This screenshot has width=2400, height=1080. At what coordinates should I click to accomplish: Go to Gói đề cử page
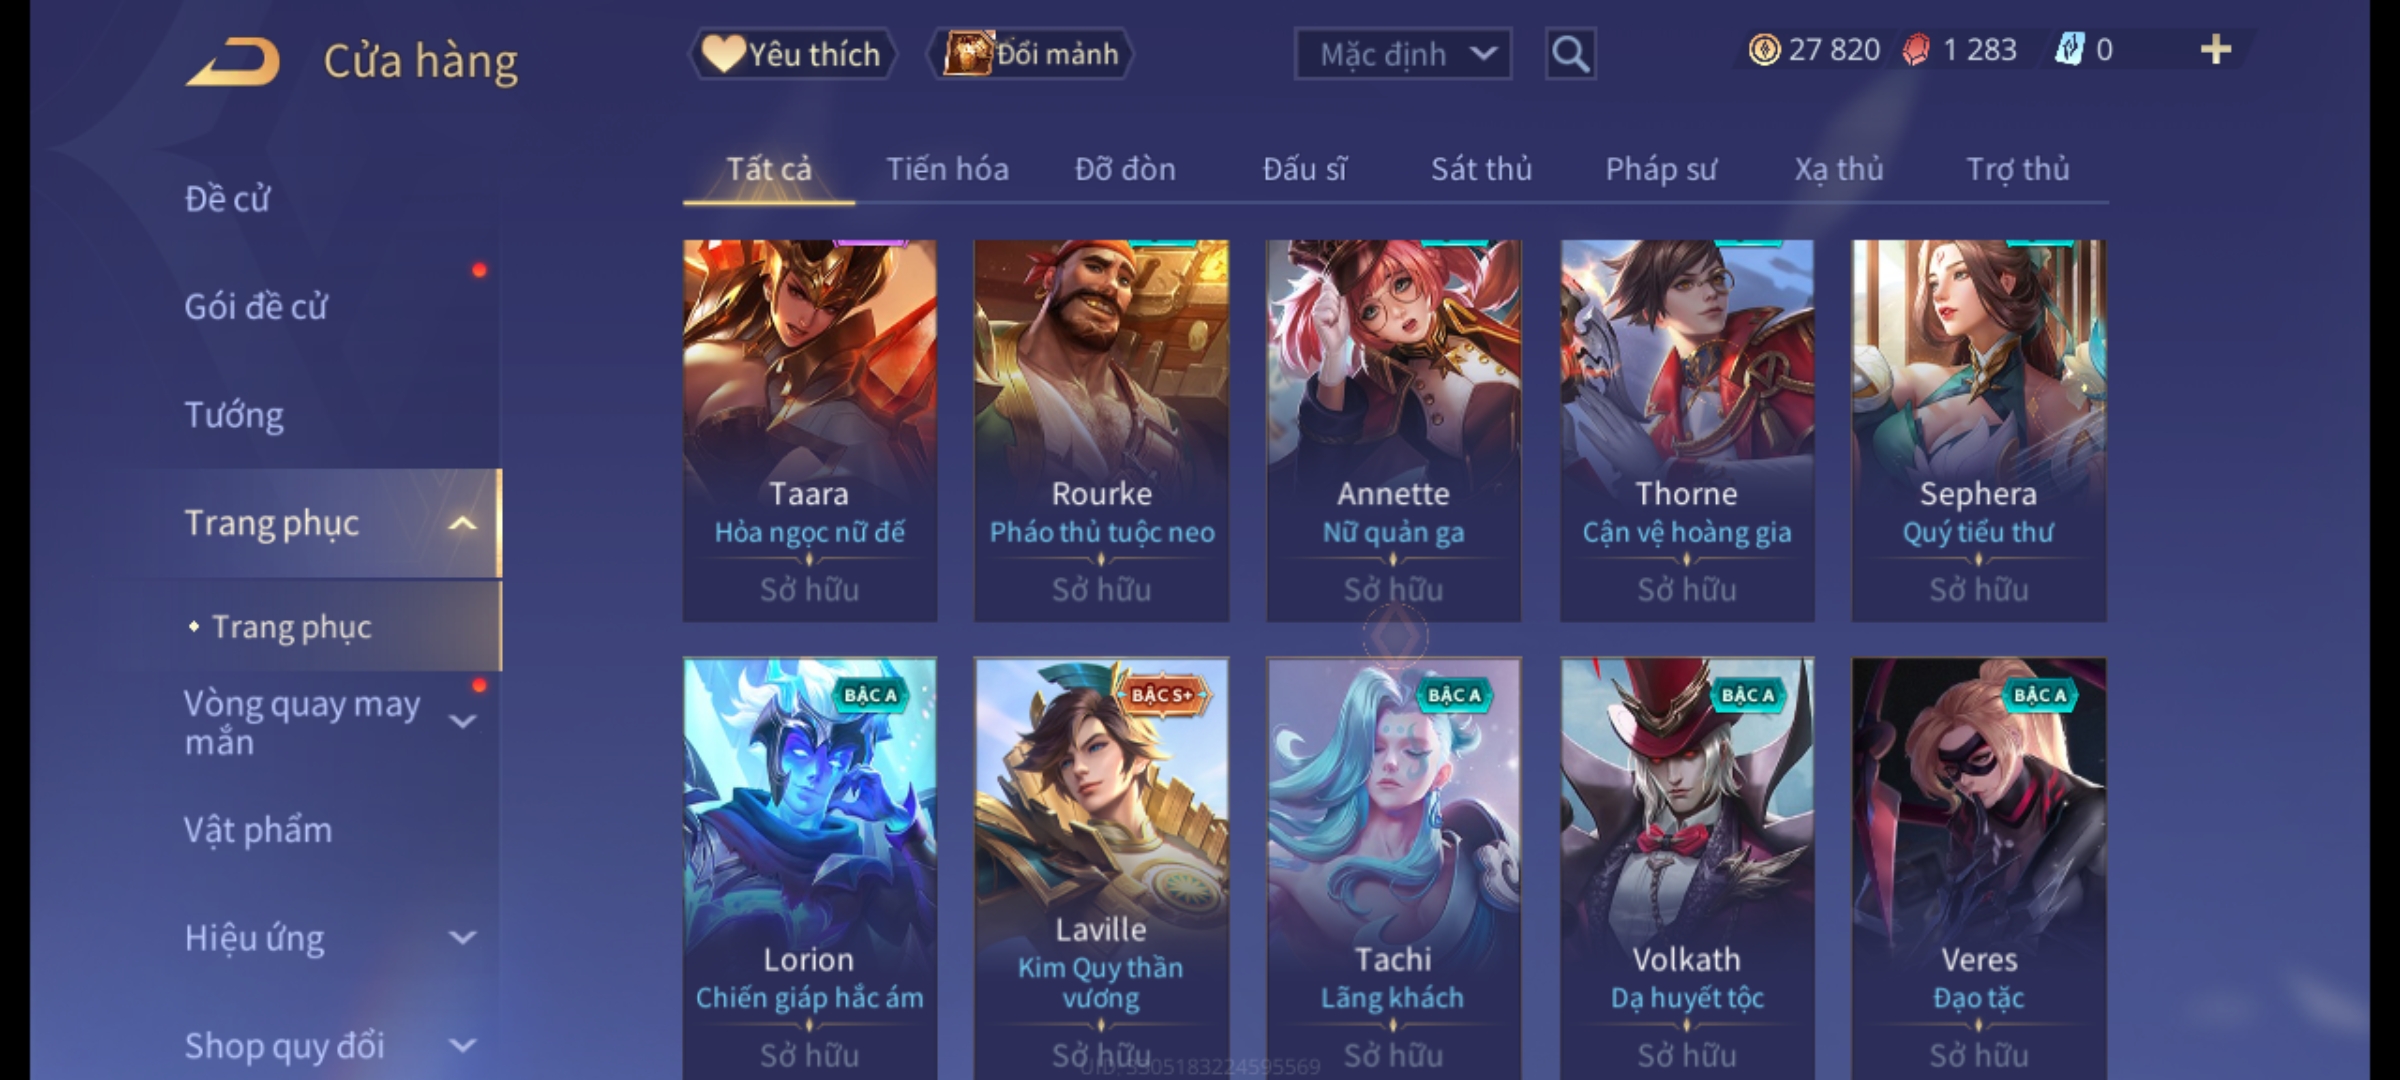(x=256, y=307)
